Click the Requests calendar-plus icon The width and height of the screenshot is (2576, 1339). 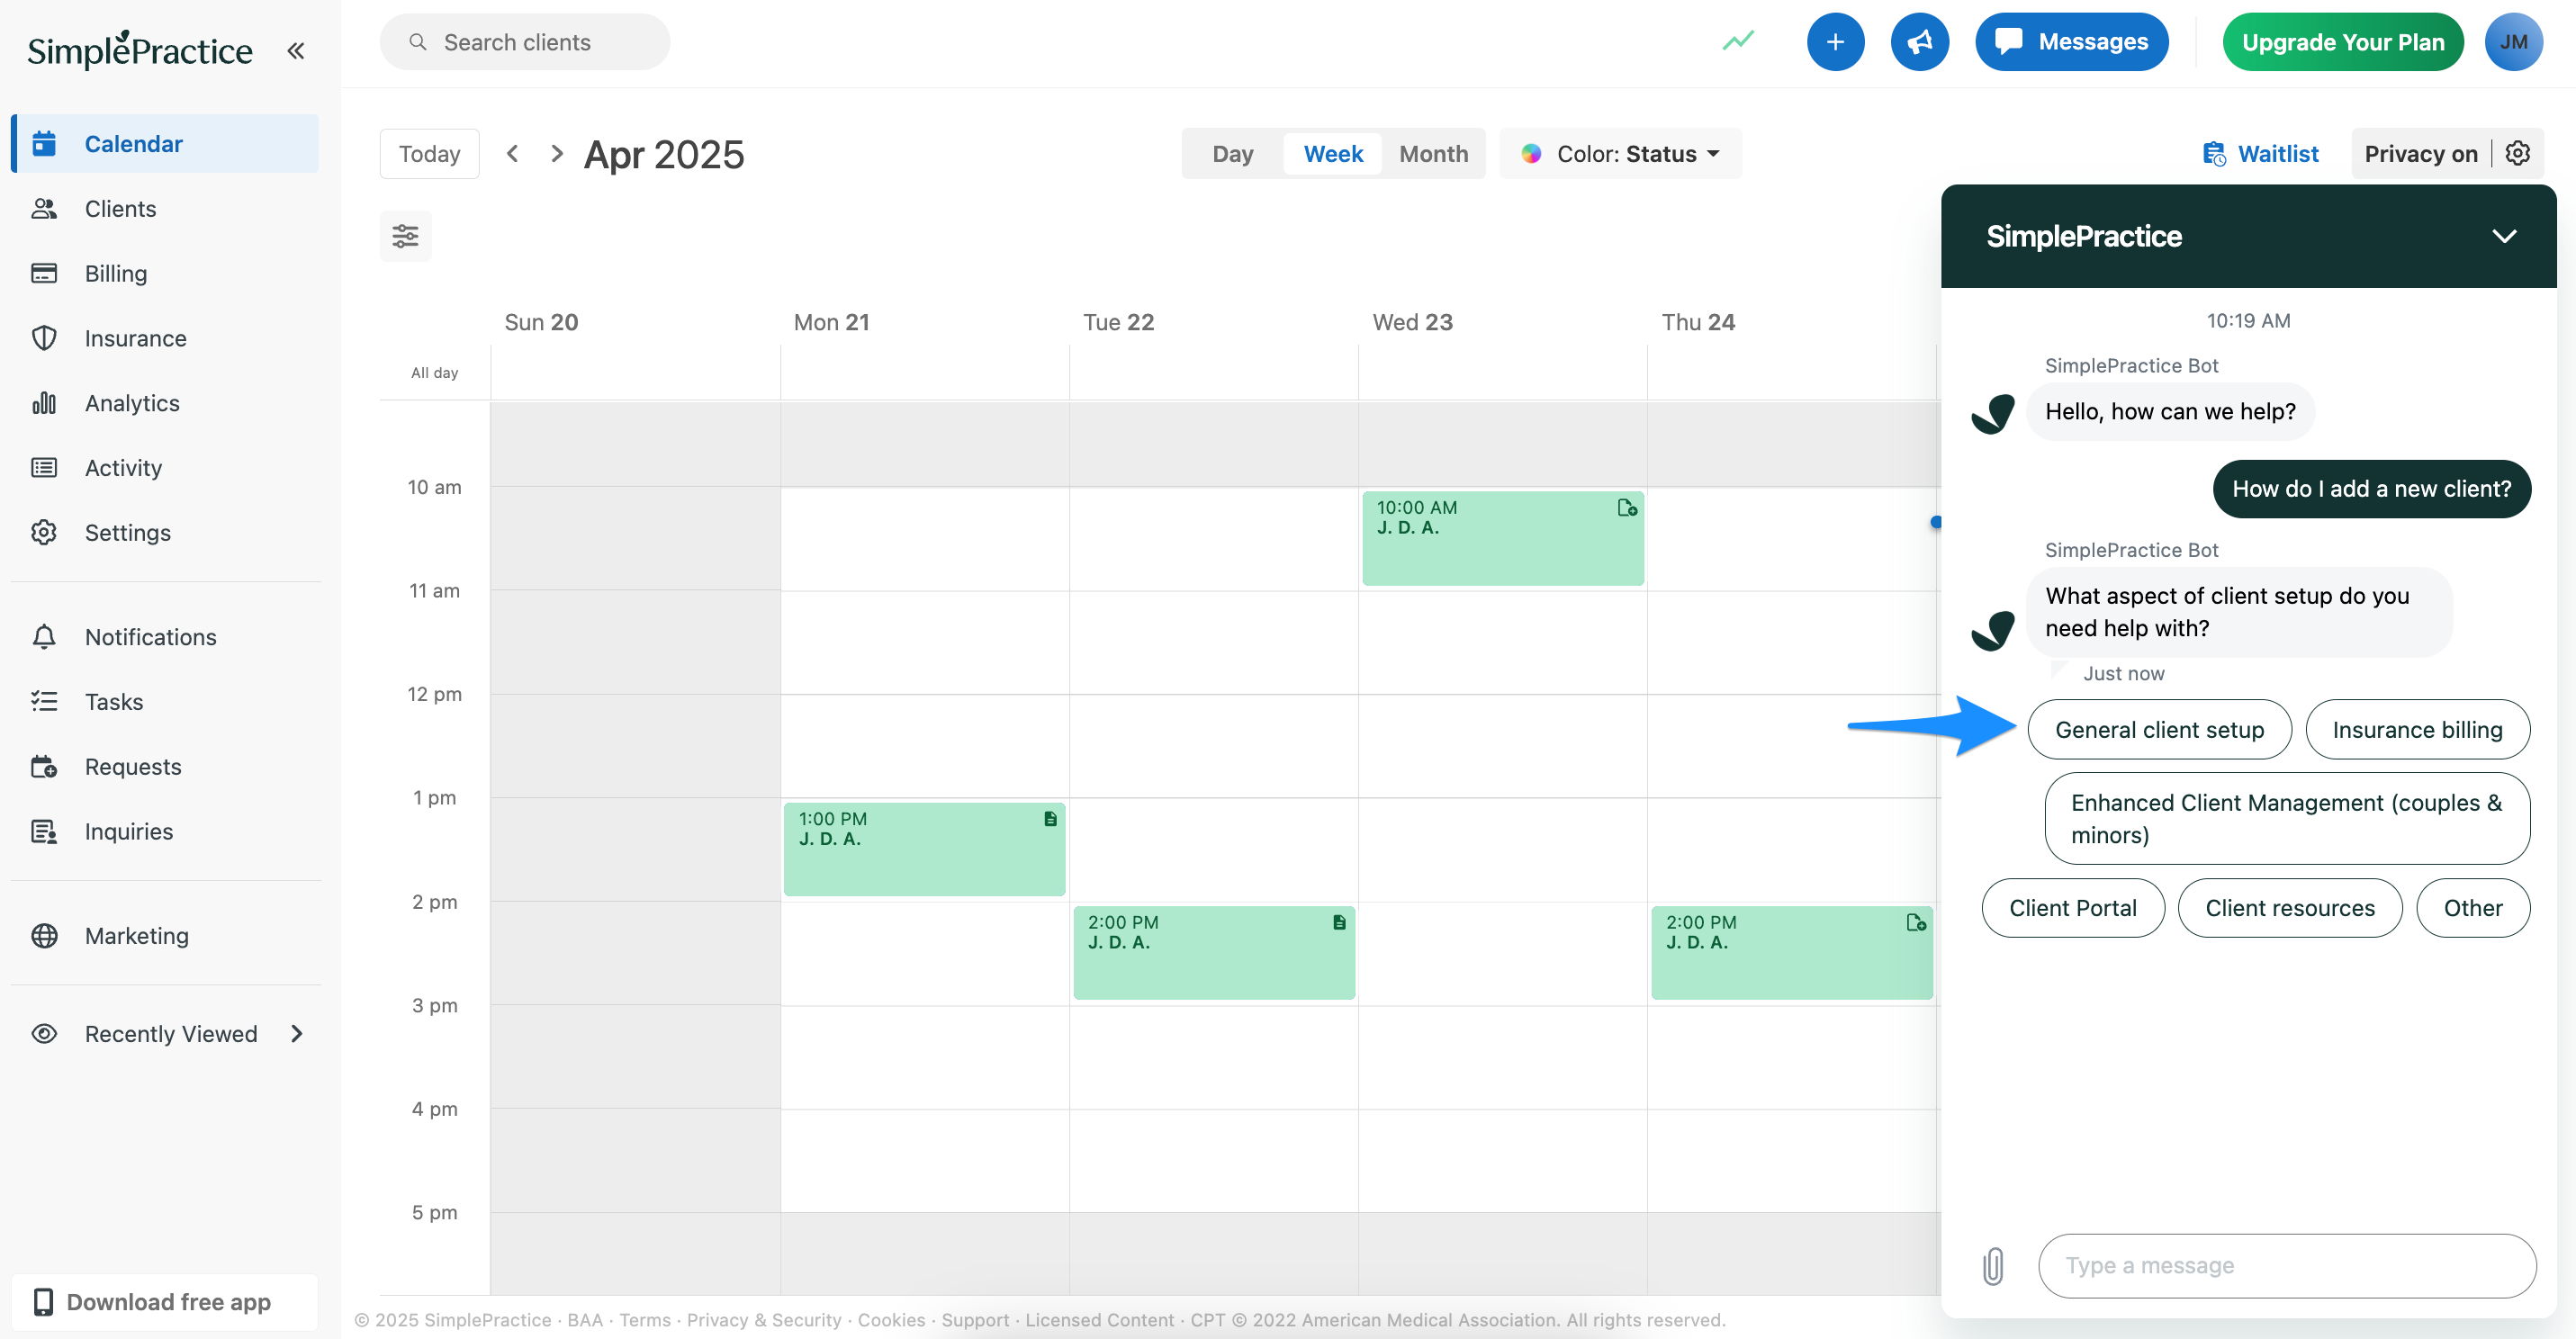44,766
